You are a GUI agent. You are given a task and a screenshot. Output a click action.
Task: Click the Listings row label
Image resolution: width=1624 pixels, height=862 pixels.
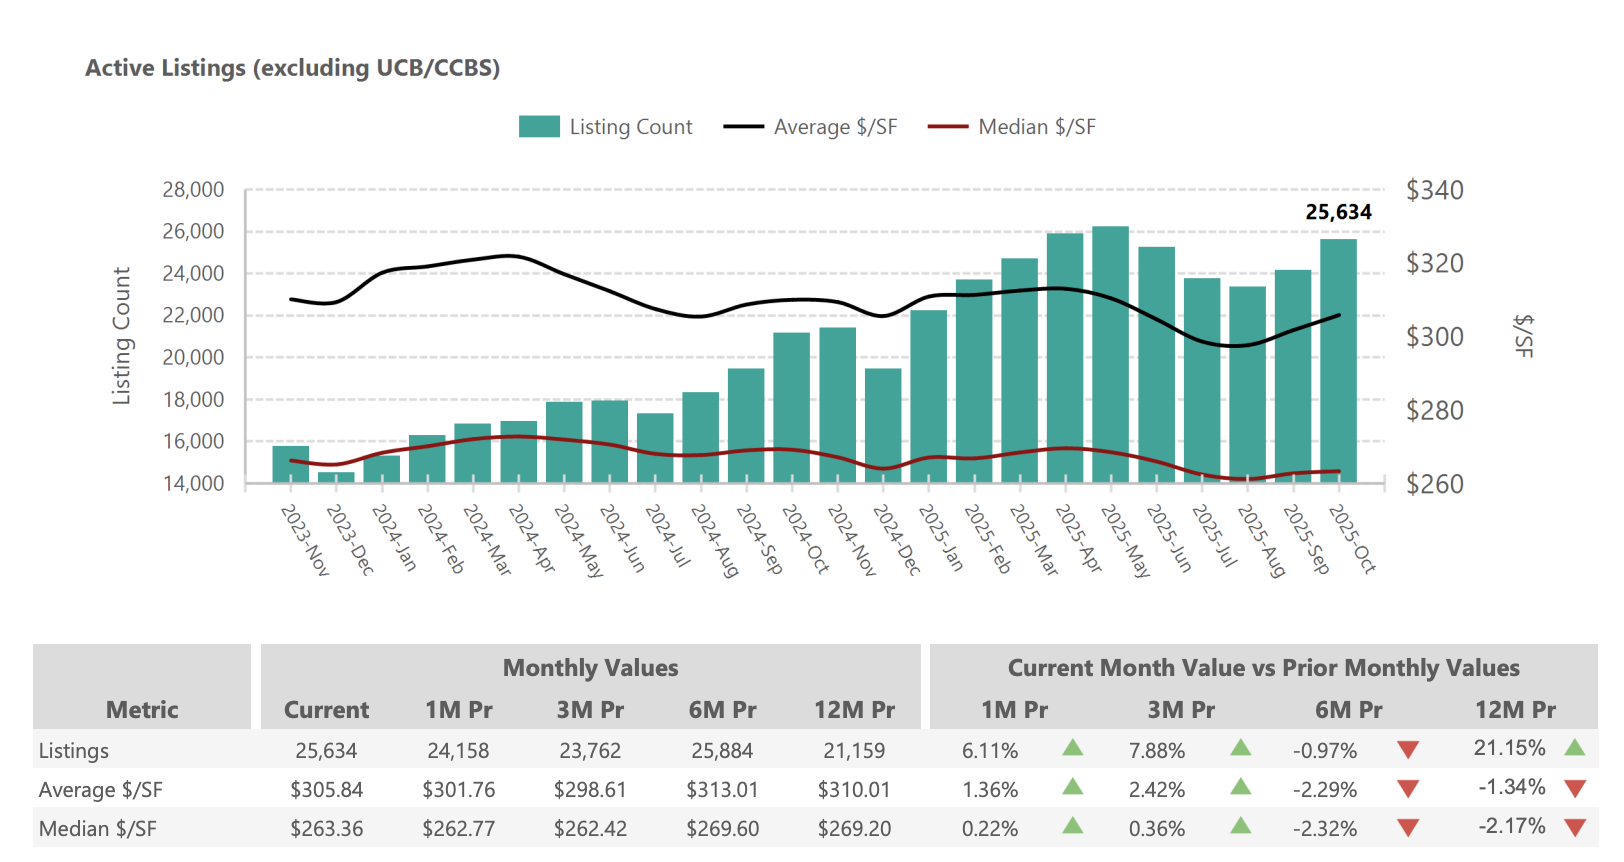click(x=74, y=750)
